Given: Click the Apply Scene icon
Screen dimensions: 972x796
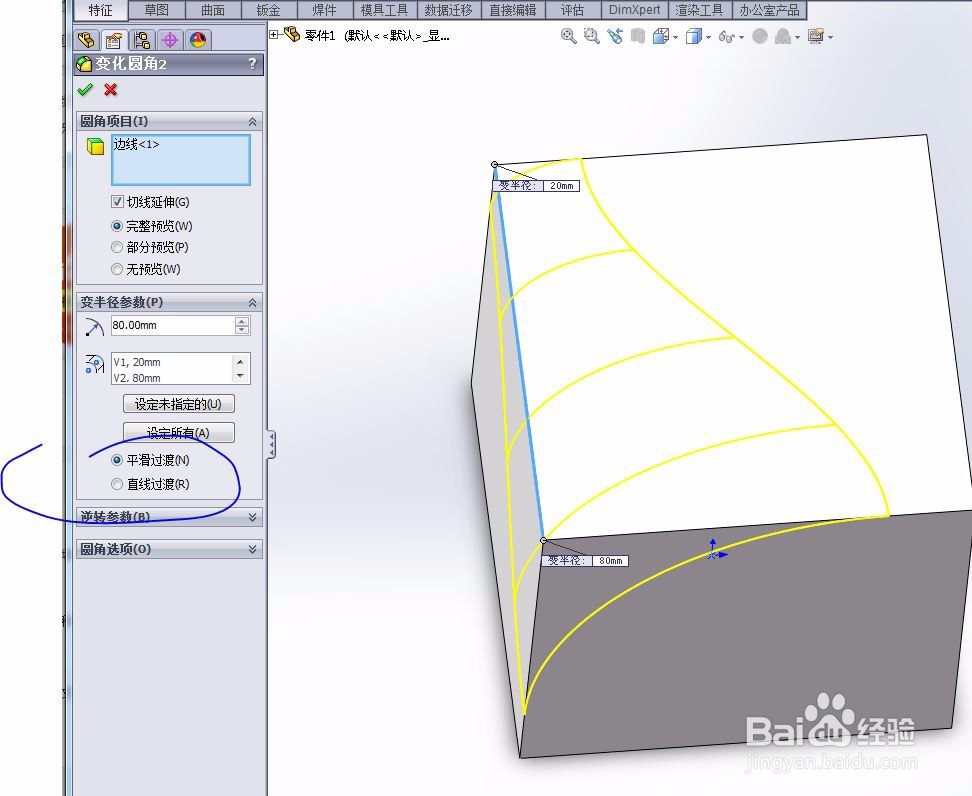Looking at the screenshot, I should 783,37.
